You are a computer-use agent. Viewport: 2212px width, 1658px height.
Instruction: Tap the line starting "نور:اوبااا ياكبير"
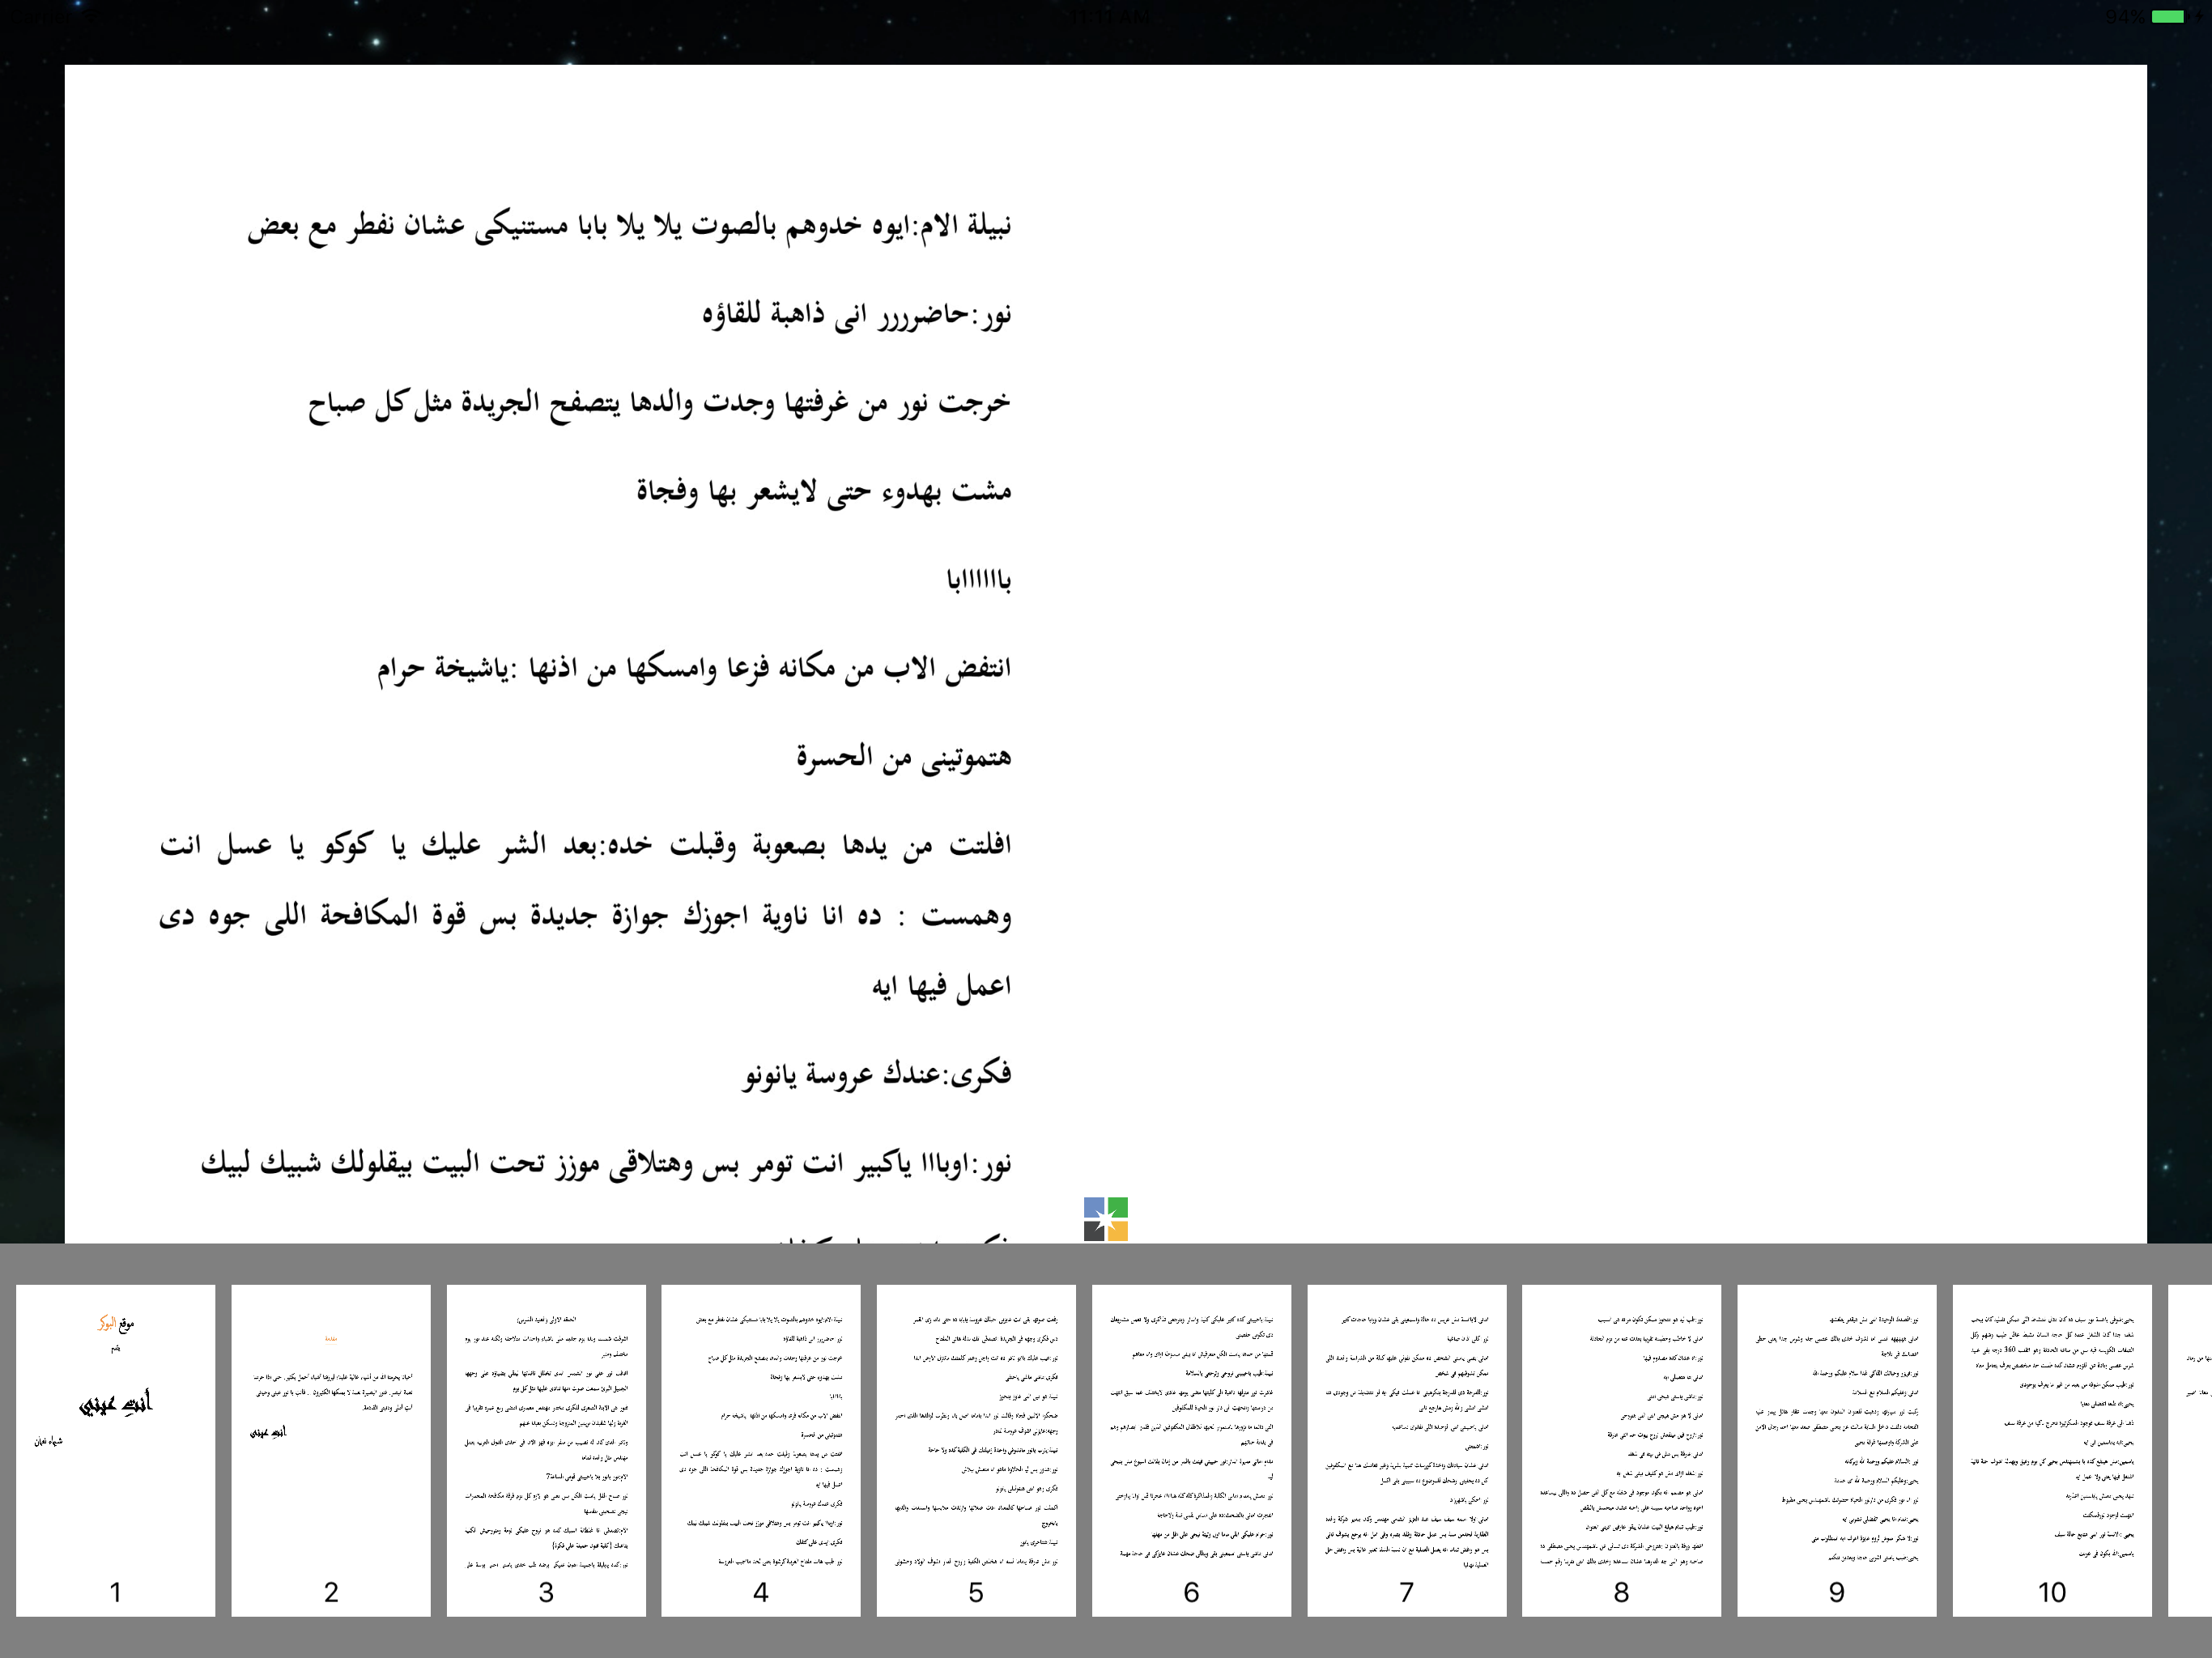[x=607, y=1164]
